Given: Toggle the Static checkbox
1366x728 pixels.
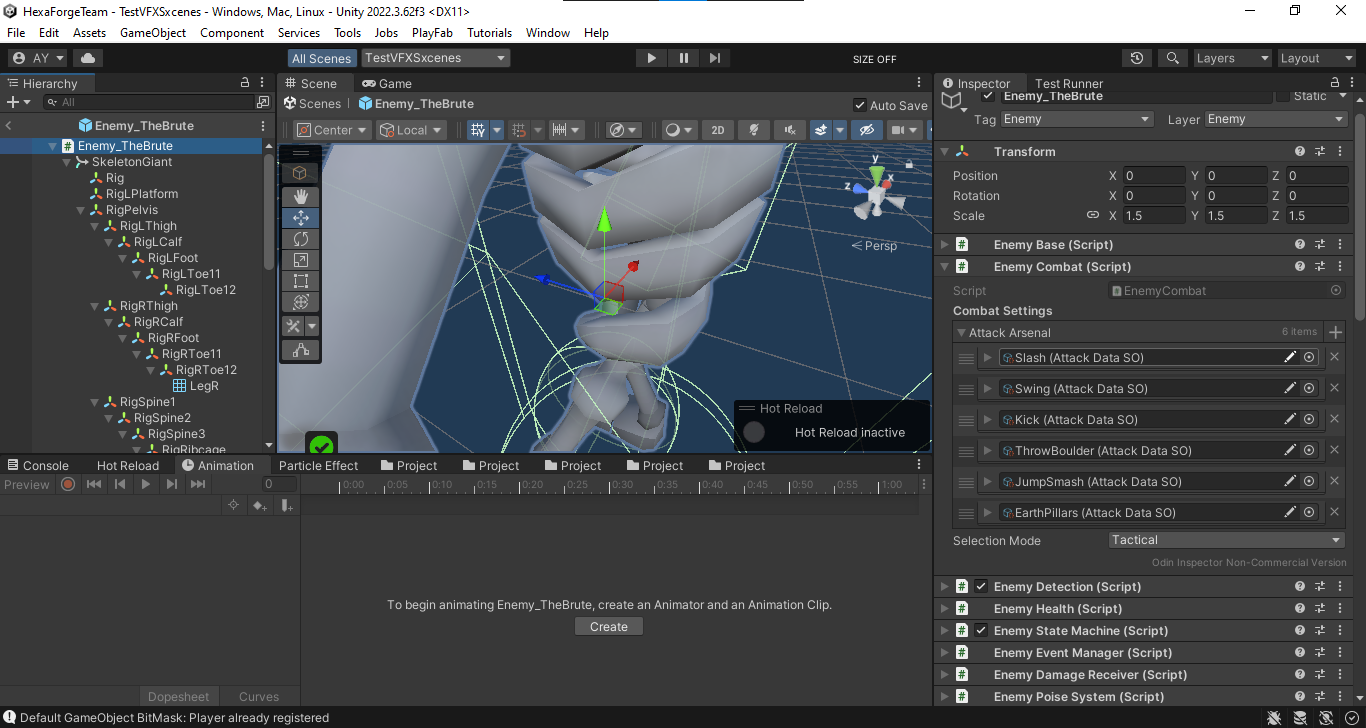Looking at the screenshot, I should tap(1283, 96).
